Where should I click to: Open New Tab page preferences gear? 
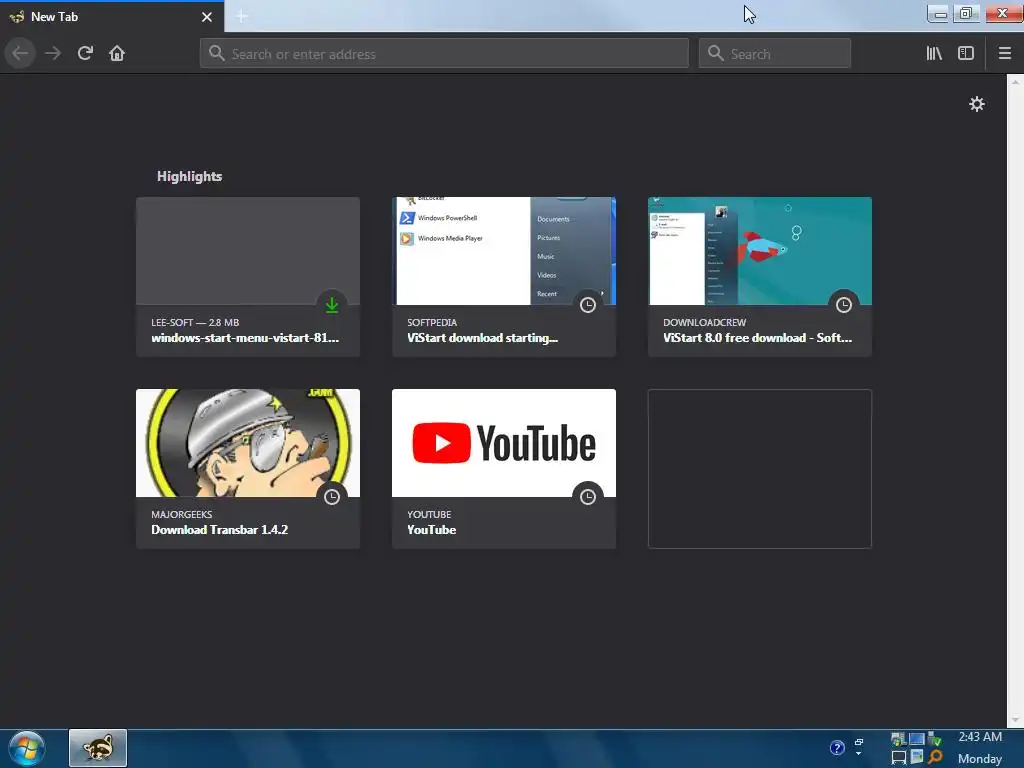coord(976,104)
